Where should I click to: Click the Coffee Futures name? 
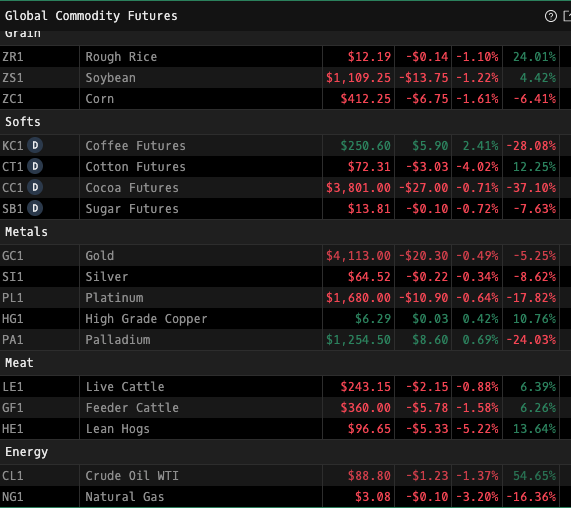(135, 146)
